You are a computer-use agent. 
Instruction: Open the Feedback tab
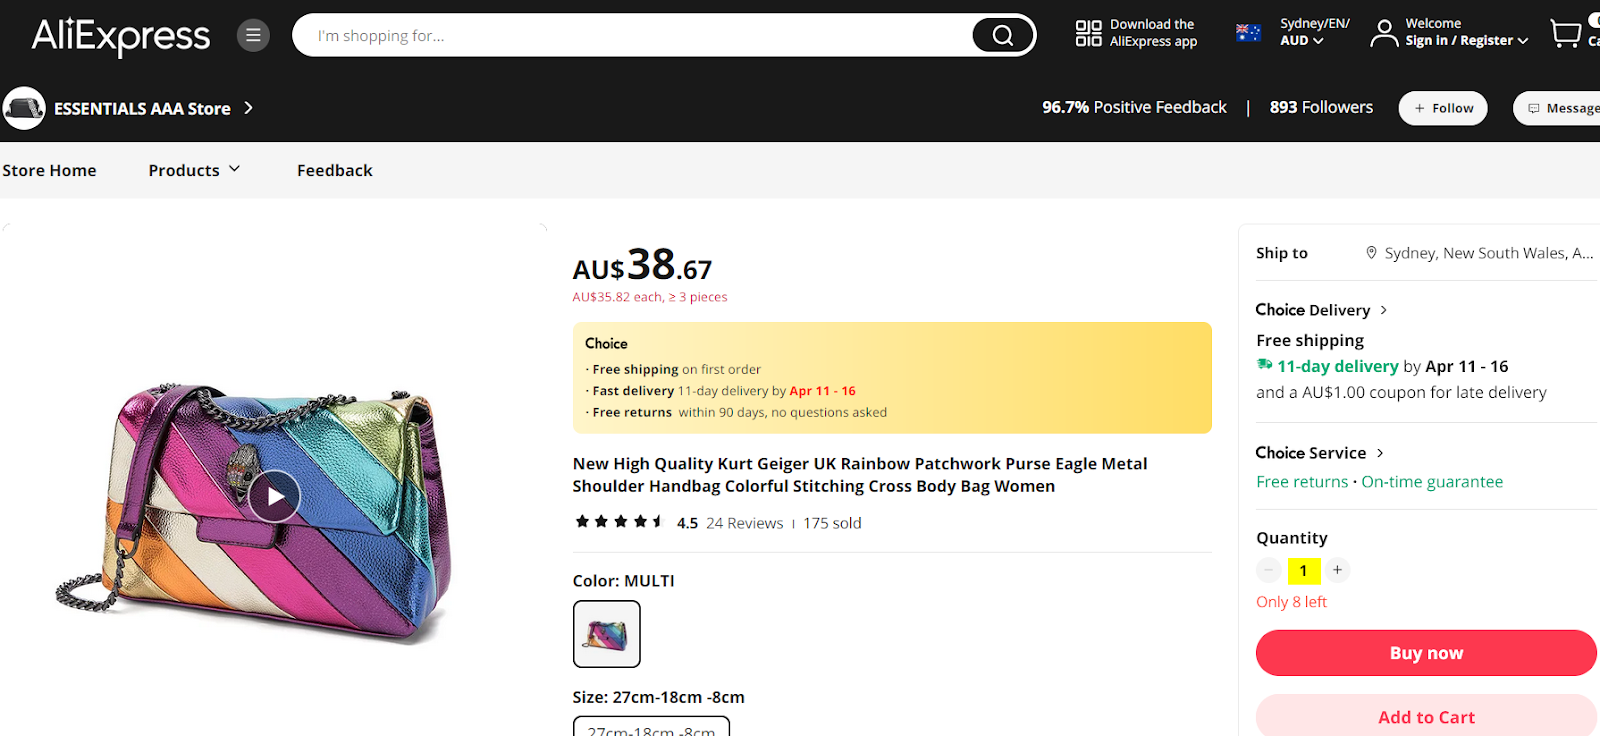[334, 170]
